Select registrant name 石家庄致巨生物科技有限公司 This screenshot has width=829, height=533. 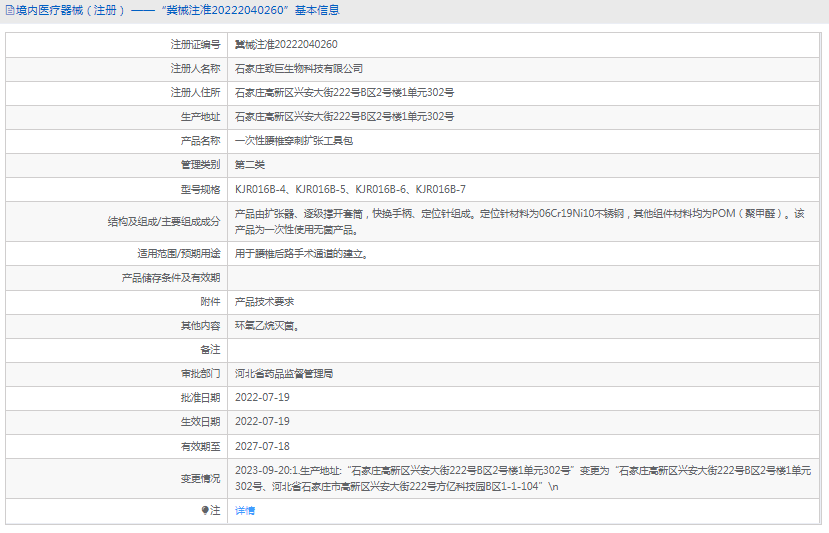299,69
